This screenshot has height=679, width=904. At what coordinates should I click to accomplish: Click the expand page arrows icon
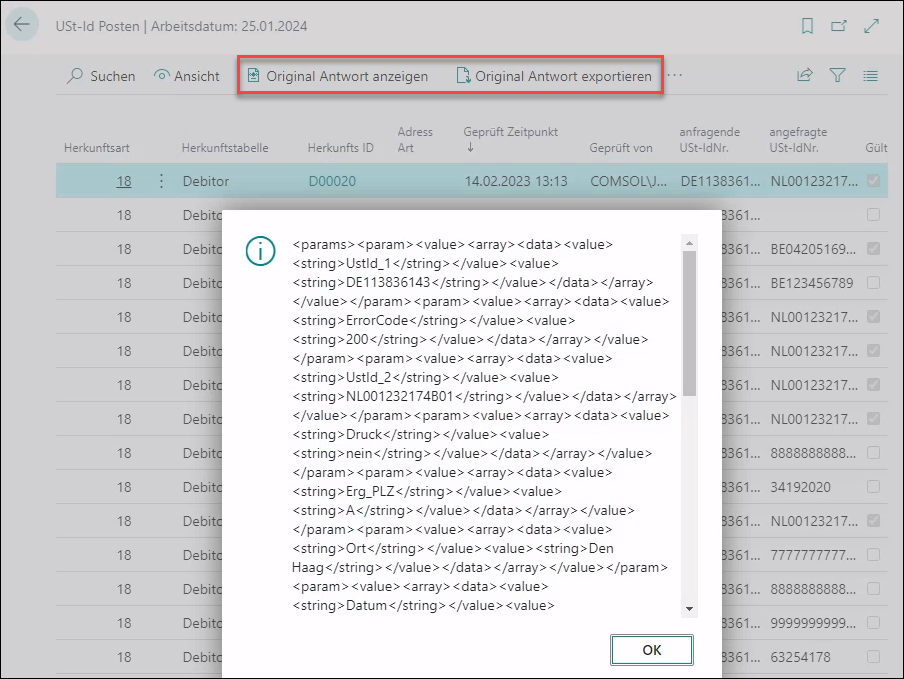[x=871, y=26]
